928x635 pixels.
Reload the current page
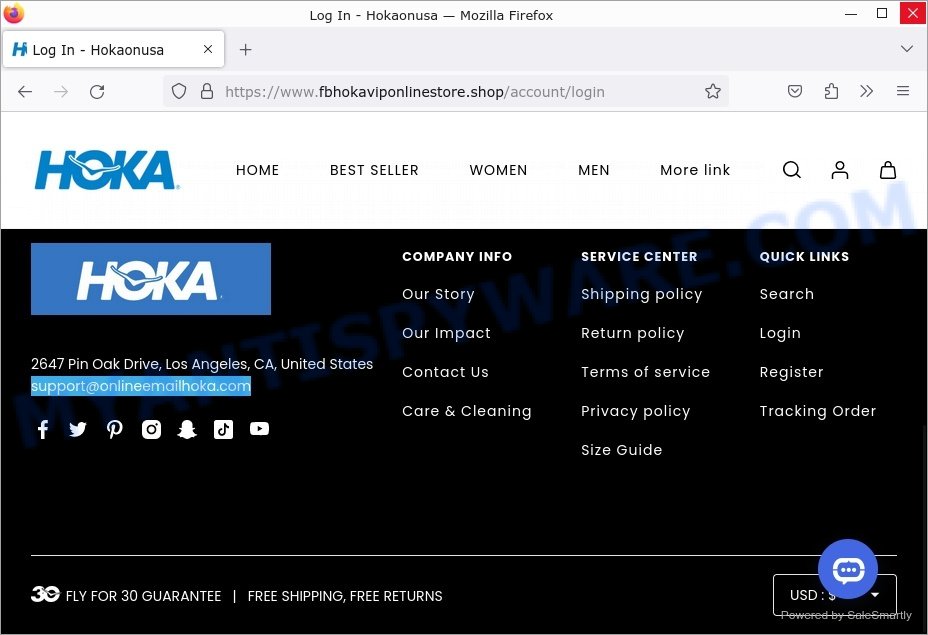97,92
